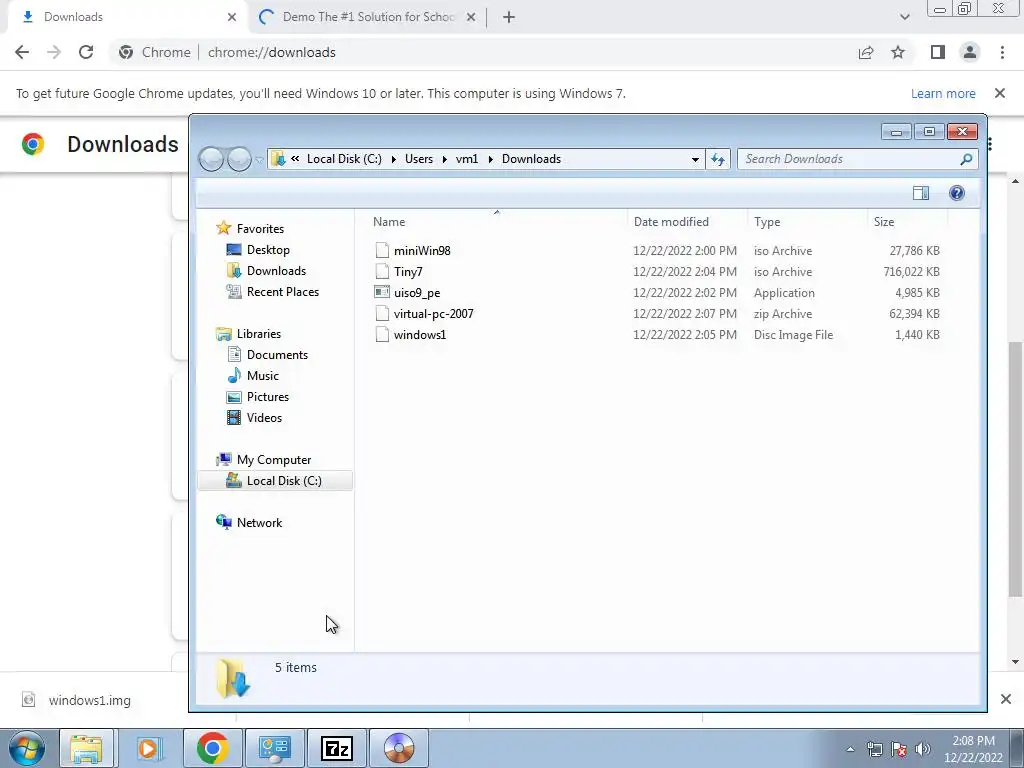This screenshot has height=768, width=1024.
Task: Click Chrome page vertical scrollbar thumb
Action: (x=1015, y=469)
